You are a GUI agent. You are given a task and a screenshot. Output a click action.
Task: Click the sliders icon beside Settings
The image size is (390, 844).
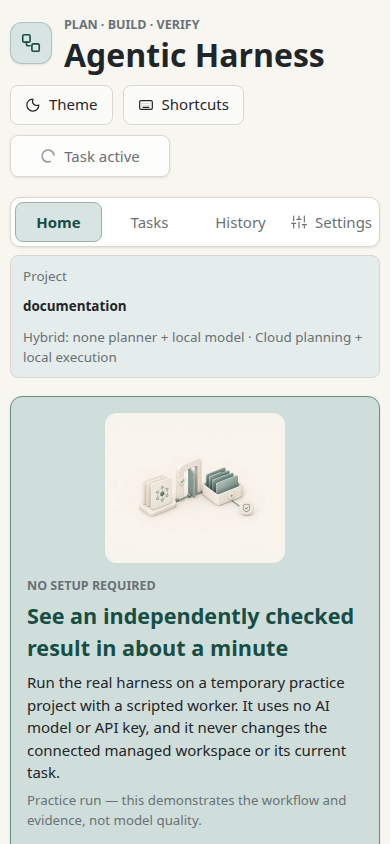(x=299, y=222)
